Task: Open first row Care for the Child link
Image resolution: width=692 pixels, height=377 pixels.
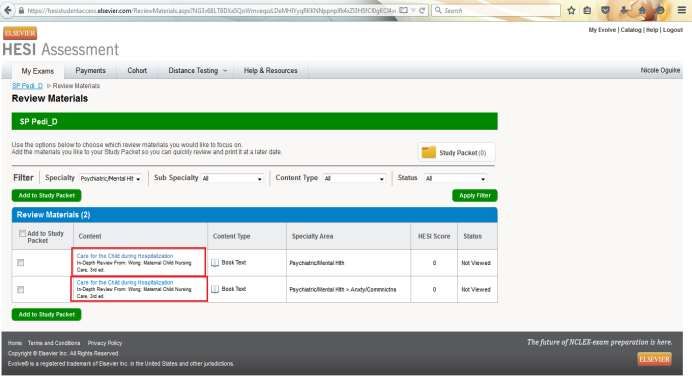Action: [125, 256]
